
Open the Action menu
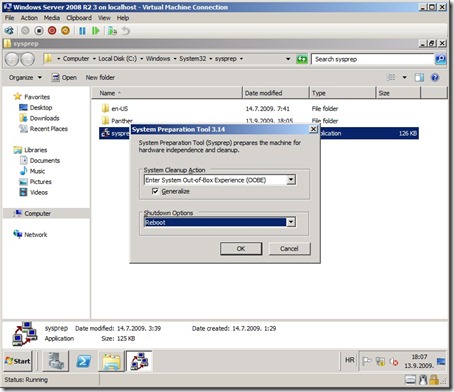click(29, 18)
